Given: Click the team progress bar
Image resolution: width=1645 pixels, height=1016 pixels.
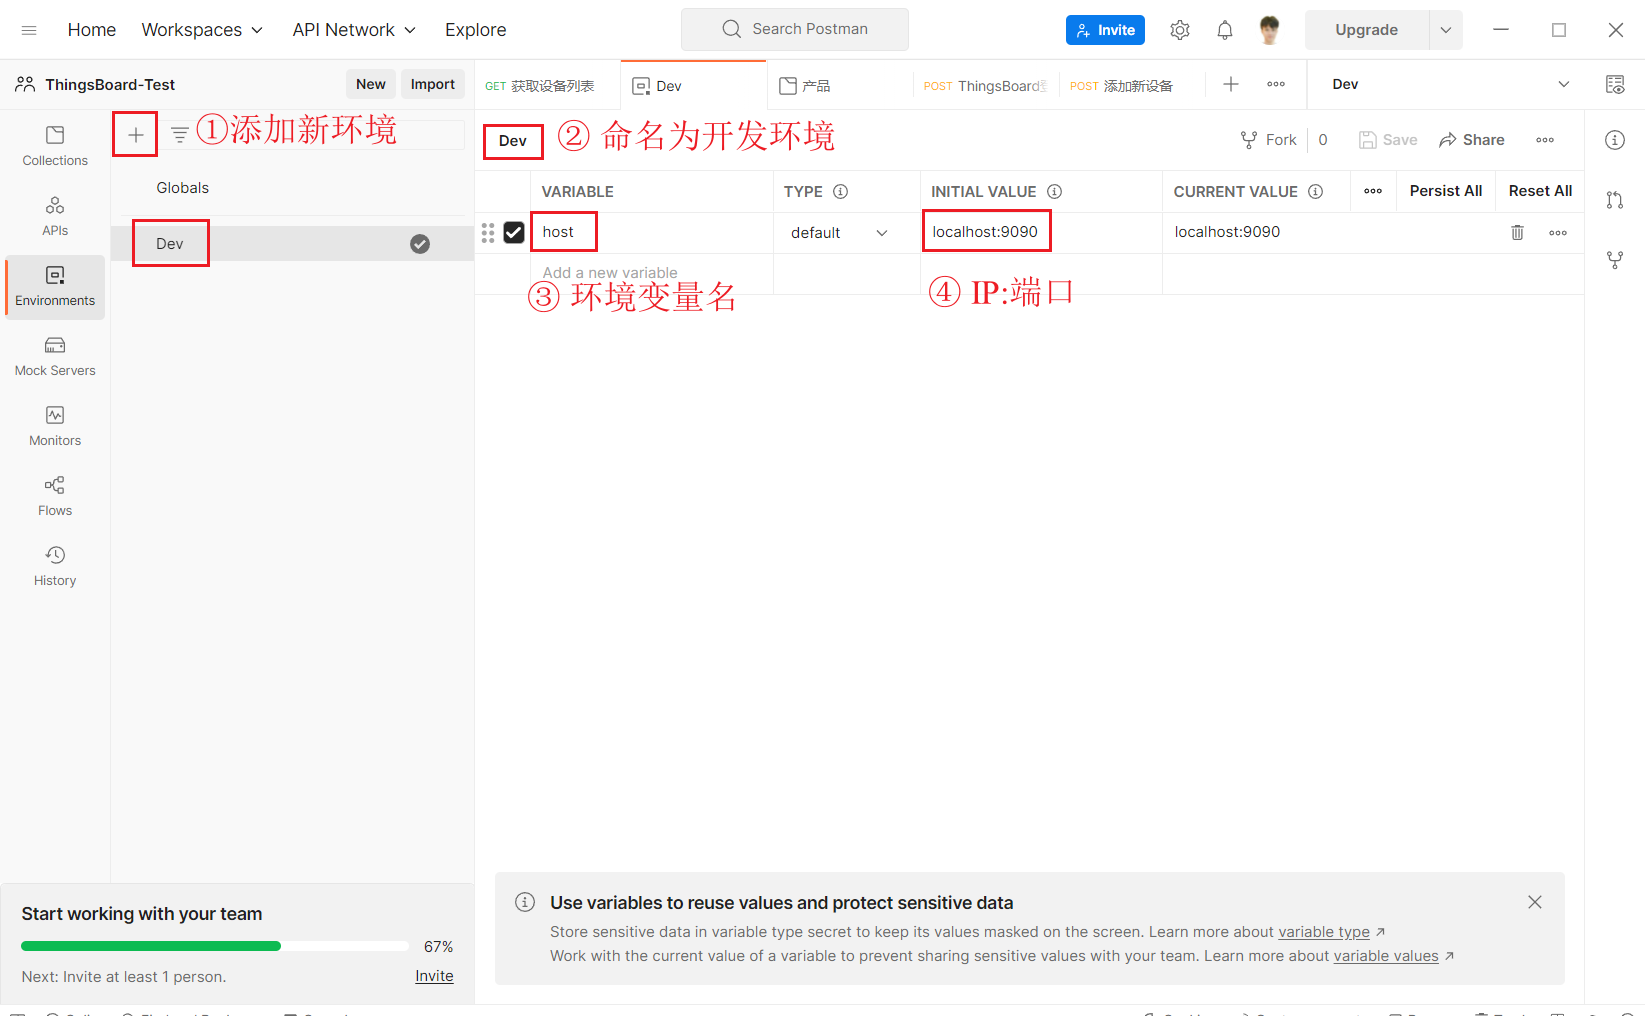Looking at the screenshot, I should tap(215, 946).
